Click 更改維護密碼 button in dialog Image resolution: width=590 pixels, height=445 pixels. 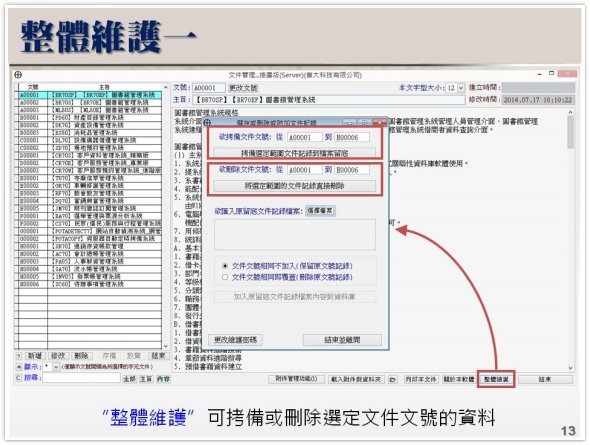coord(236,340)
